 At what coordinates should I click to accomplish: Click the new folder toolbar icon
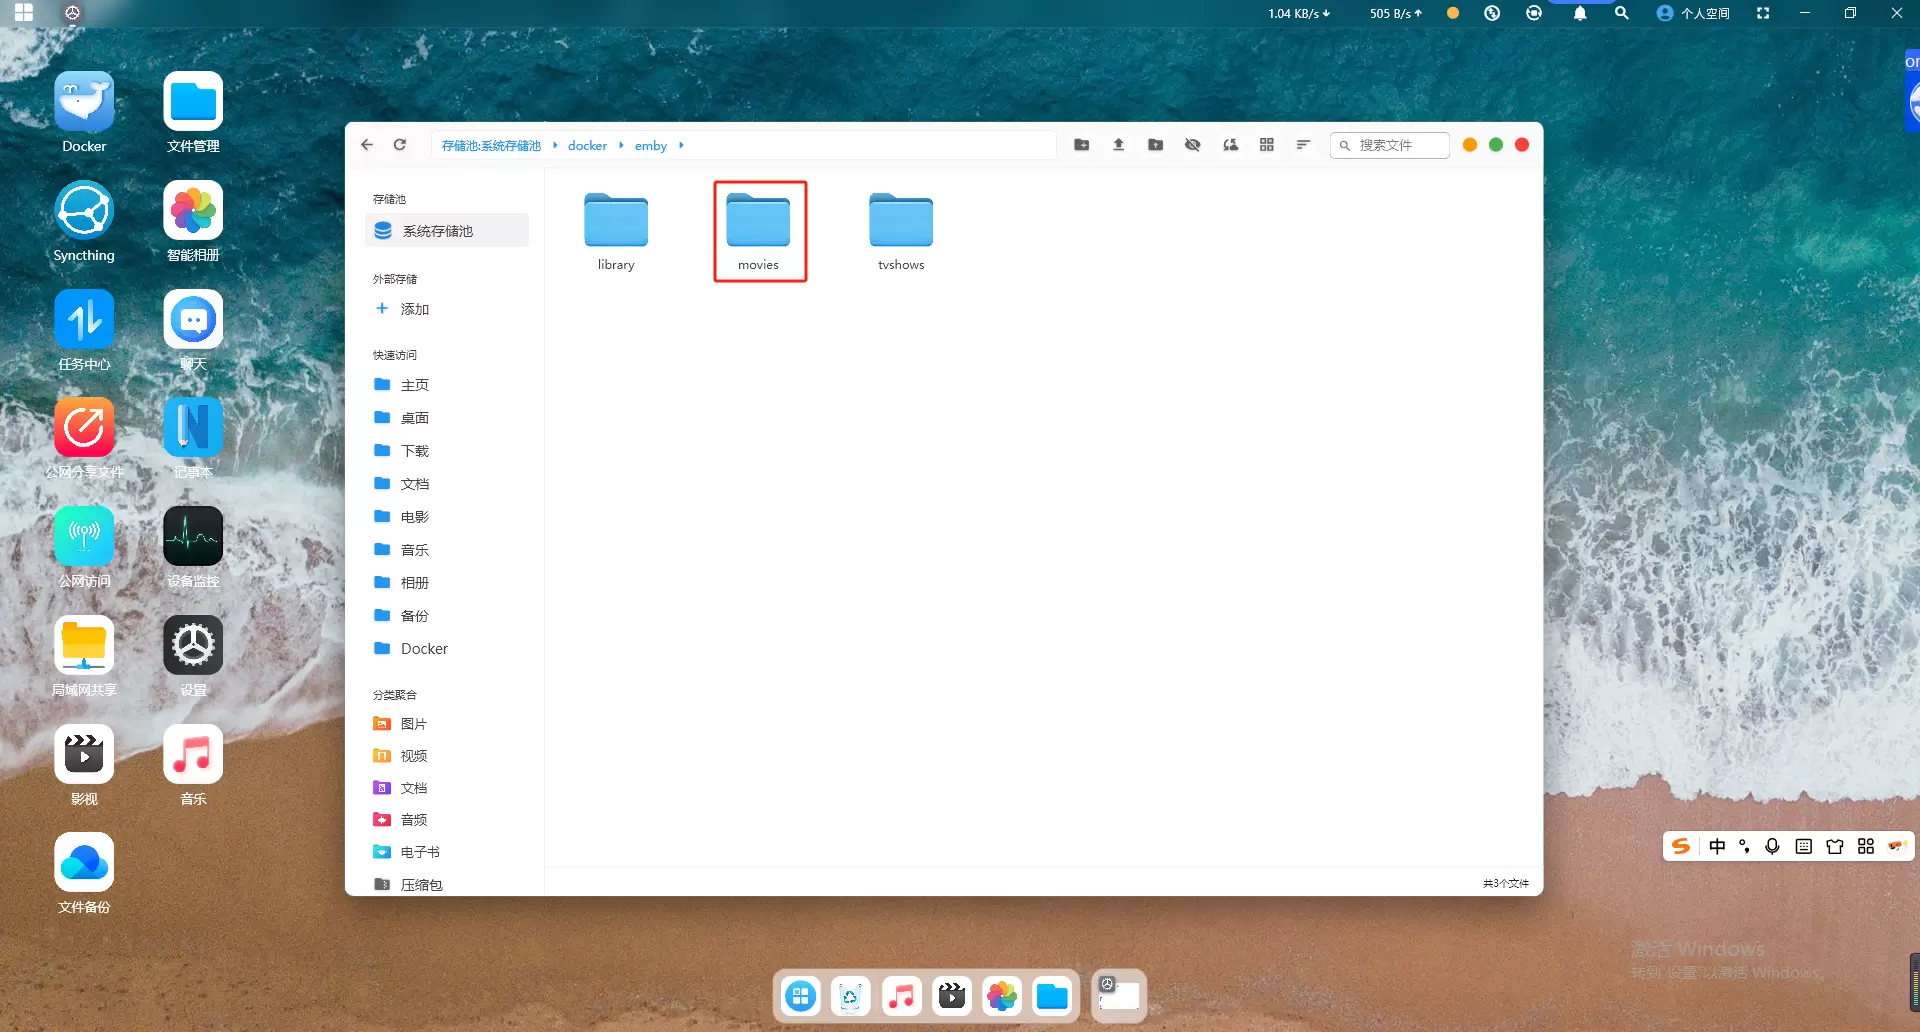[1081, 145]
